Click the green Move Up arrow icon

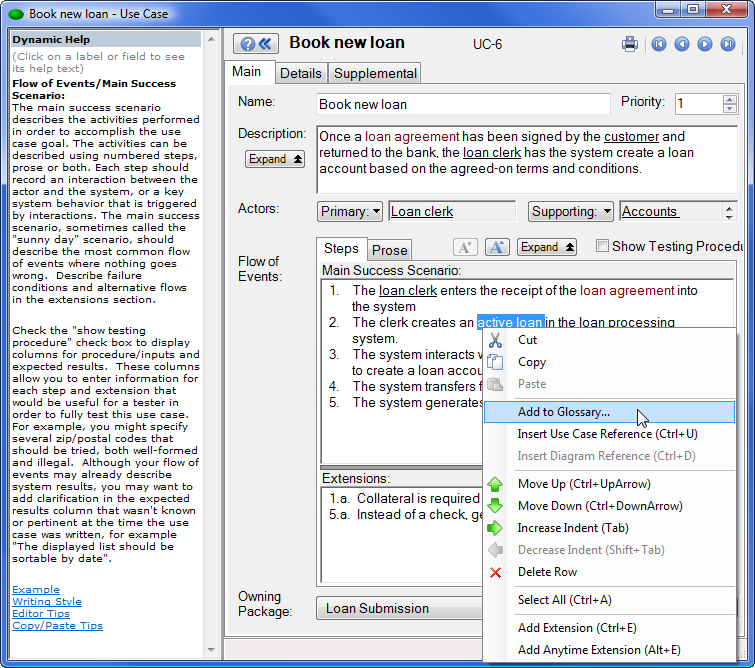[x=495, y=484]
